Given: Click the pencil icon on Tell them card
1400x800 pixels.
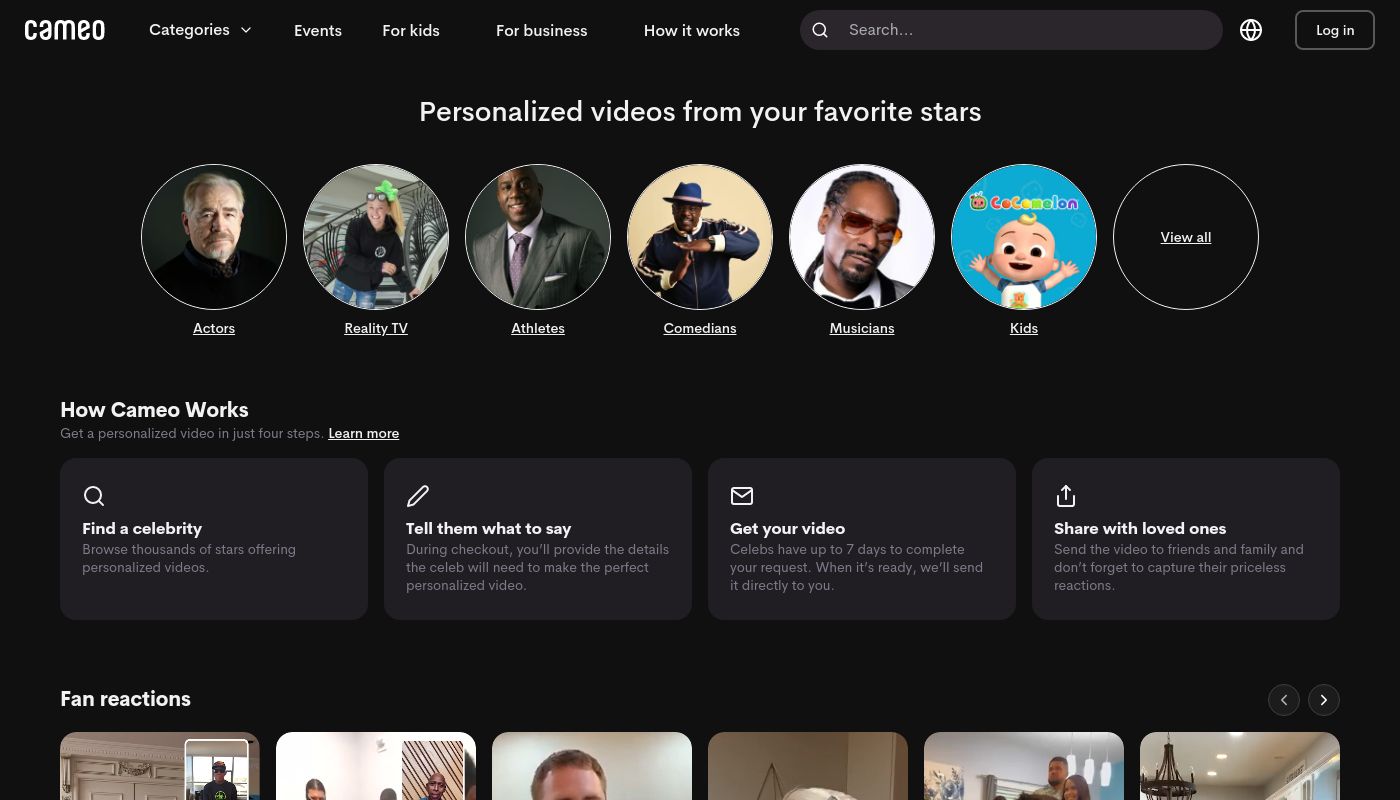Looking at the screenshot, I should 418,496.
